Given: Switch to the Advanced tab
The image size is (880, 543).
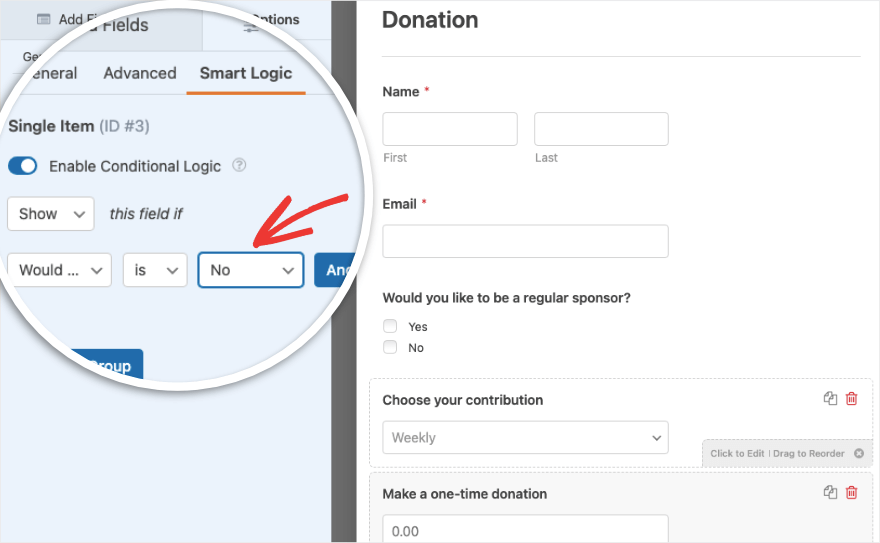Looking at the screenshot, I should click(x=140, y=73).
